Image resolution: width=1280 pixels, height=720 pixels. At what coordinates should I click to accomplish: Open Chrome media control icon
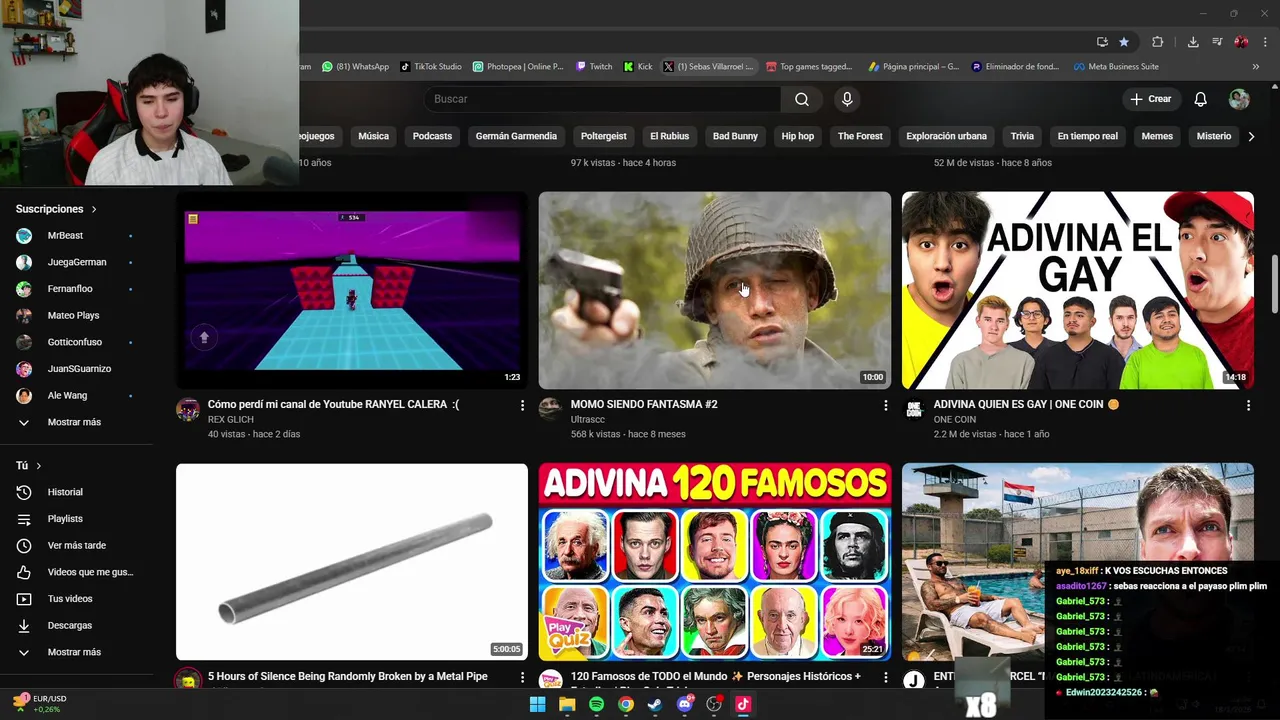(x=1217, y=42)
